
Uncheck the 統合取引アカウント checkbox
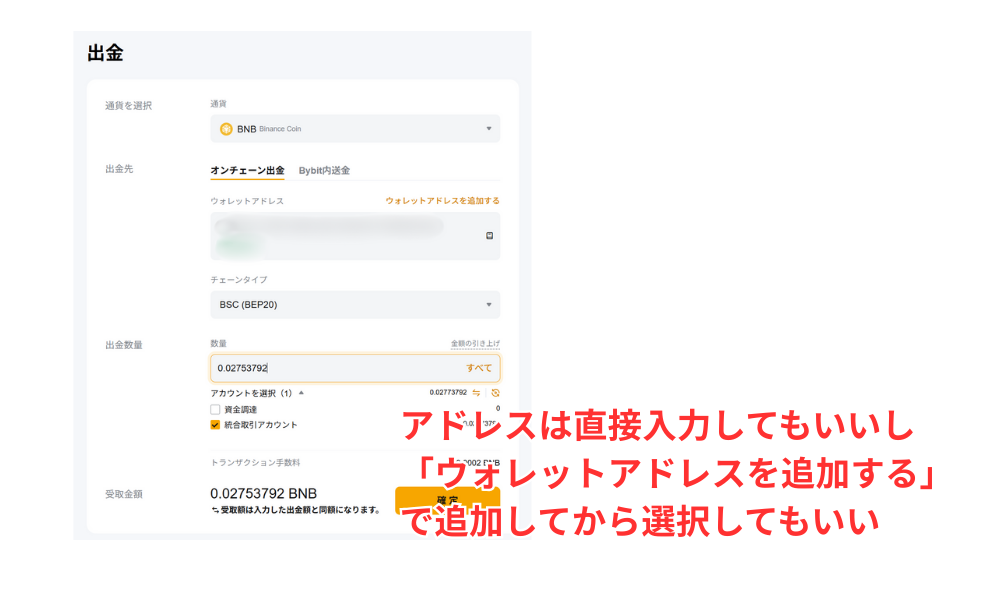pos(215,425)
